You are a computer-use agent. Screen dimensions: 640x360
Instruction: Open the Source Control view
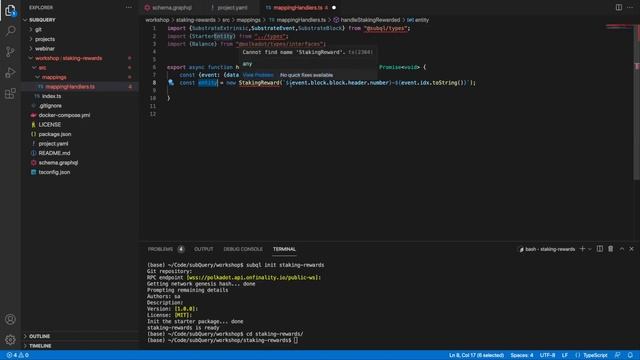point(10,52)
